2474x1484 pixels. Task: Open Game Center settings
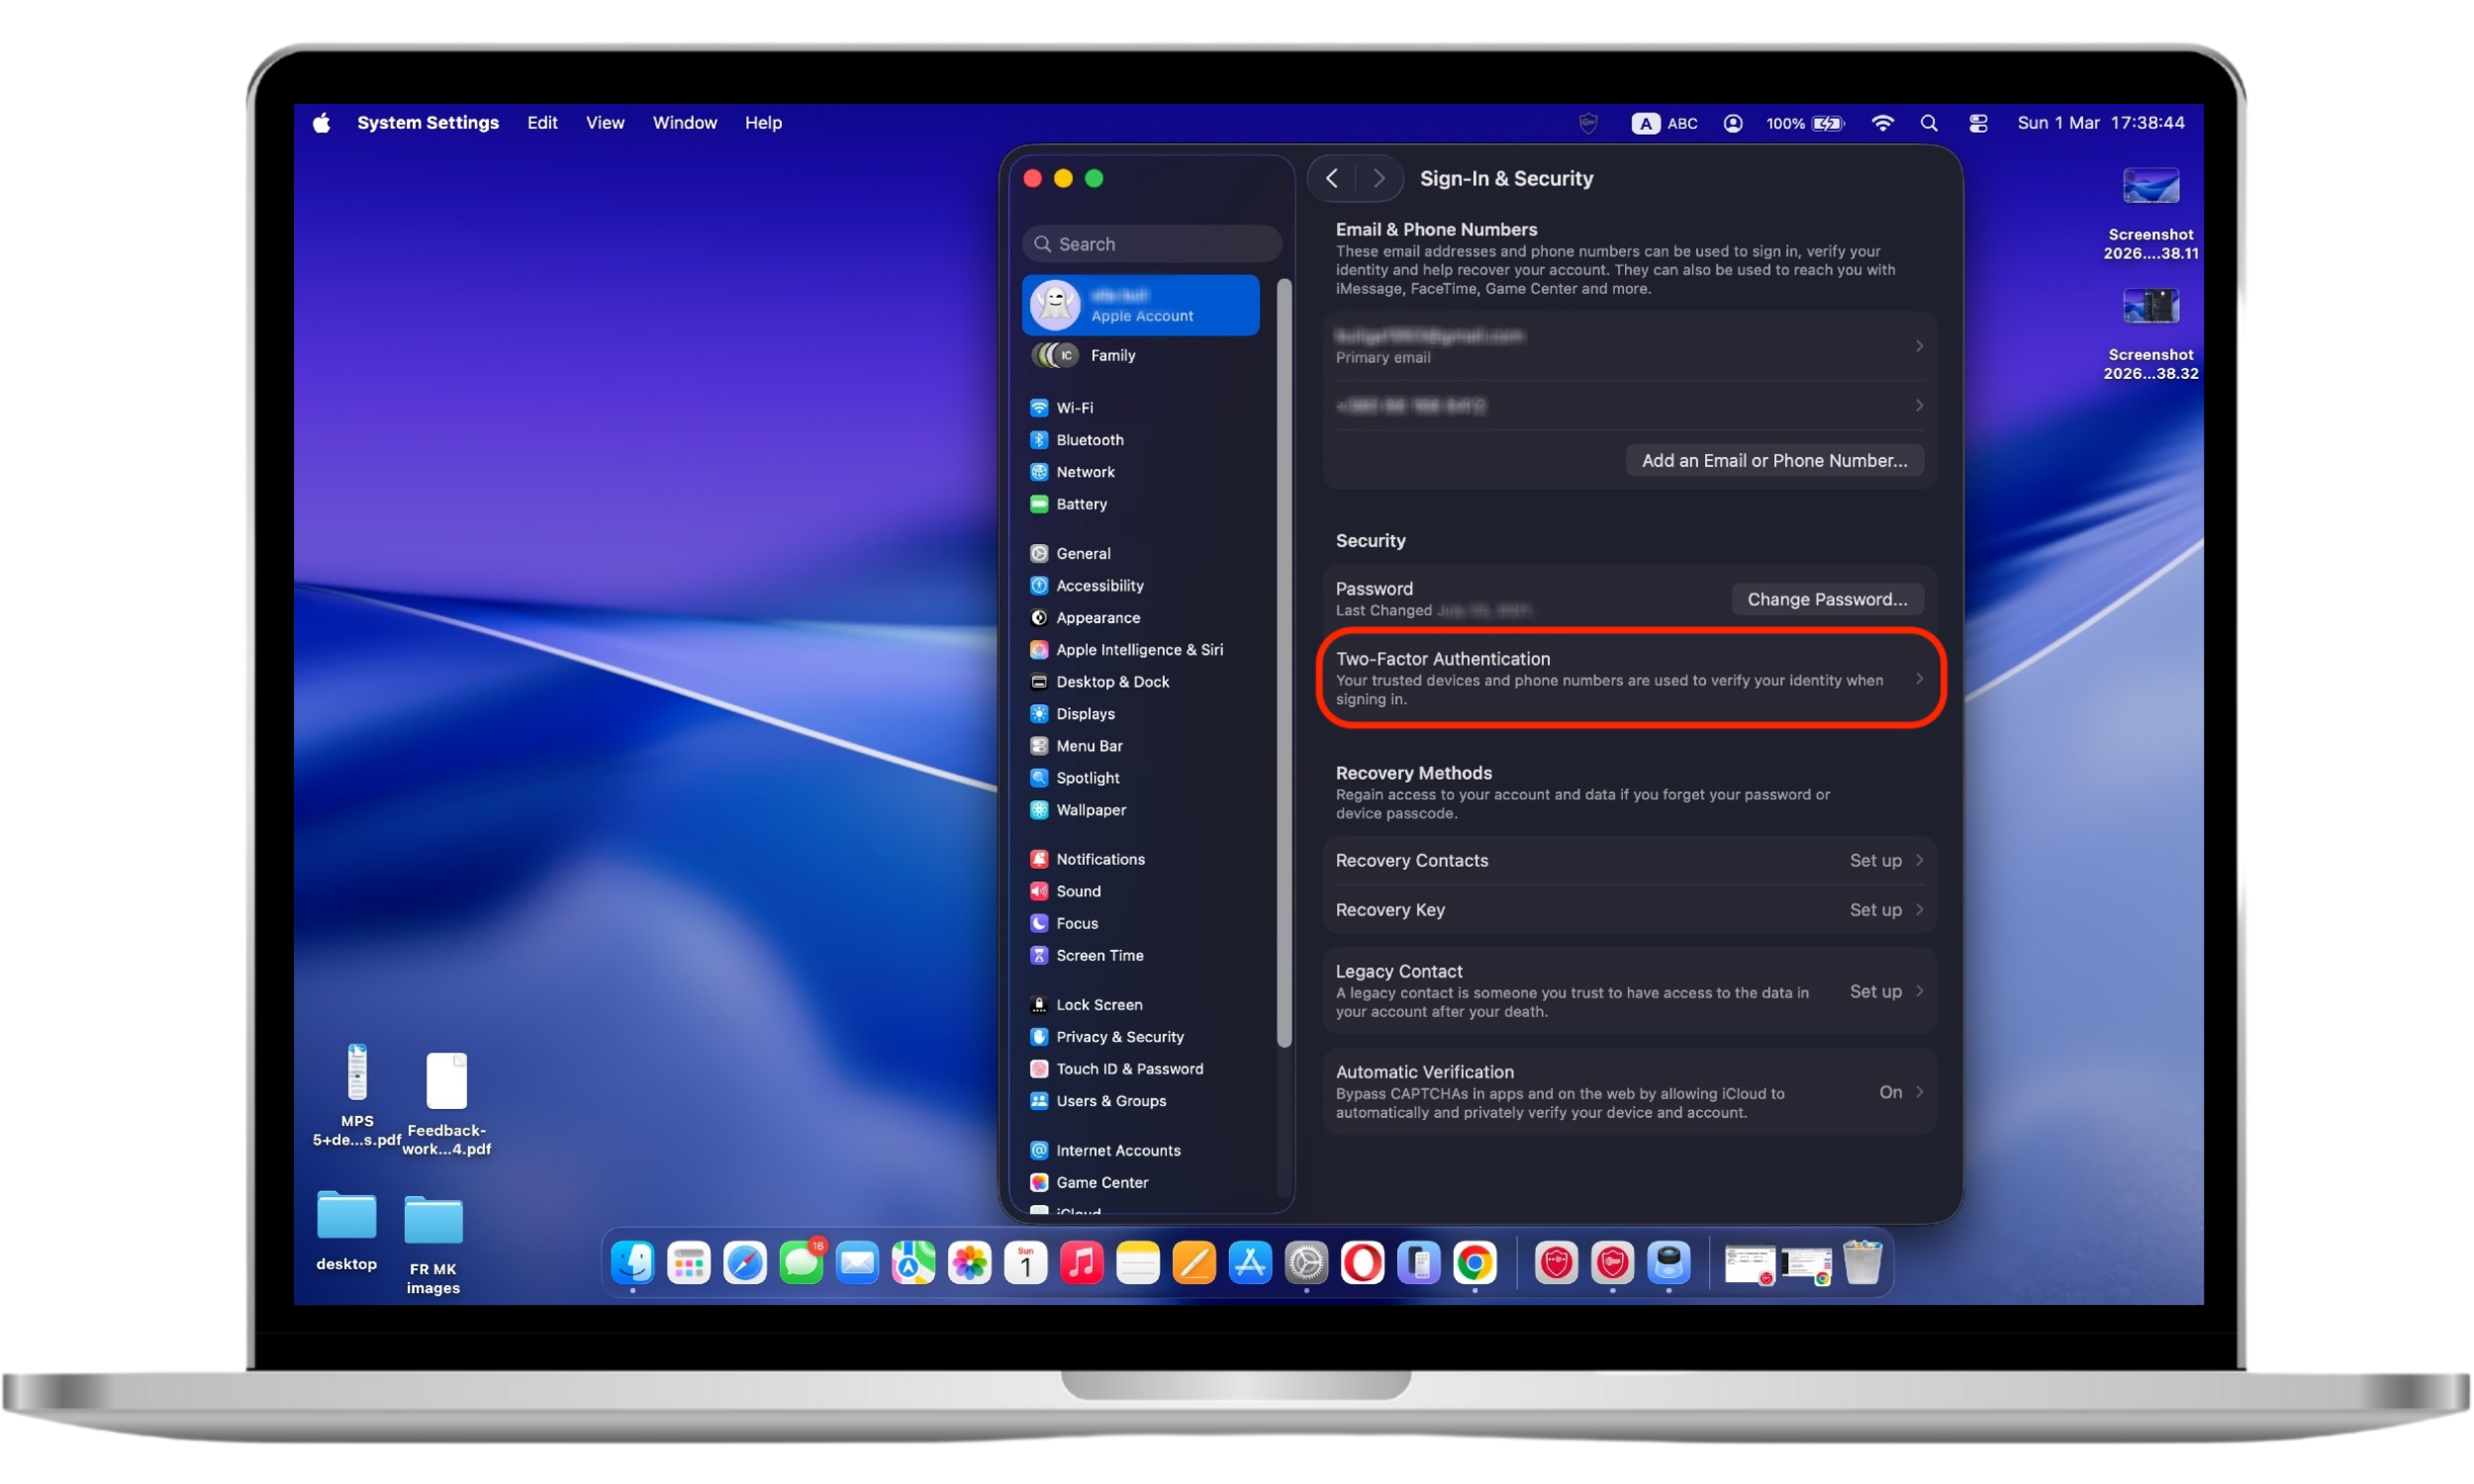[x=1100, y=1182]
